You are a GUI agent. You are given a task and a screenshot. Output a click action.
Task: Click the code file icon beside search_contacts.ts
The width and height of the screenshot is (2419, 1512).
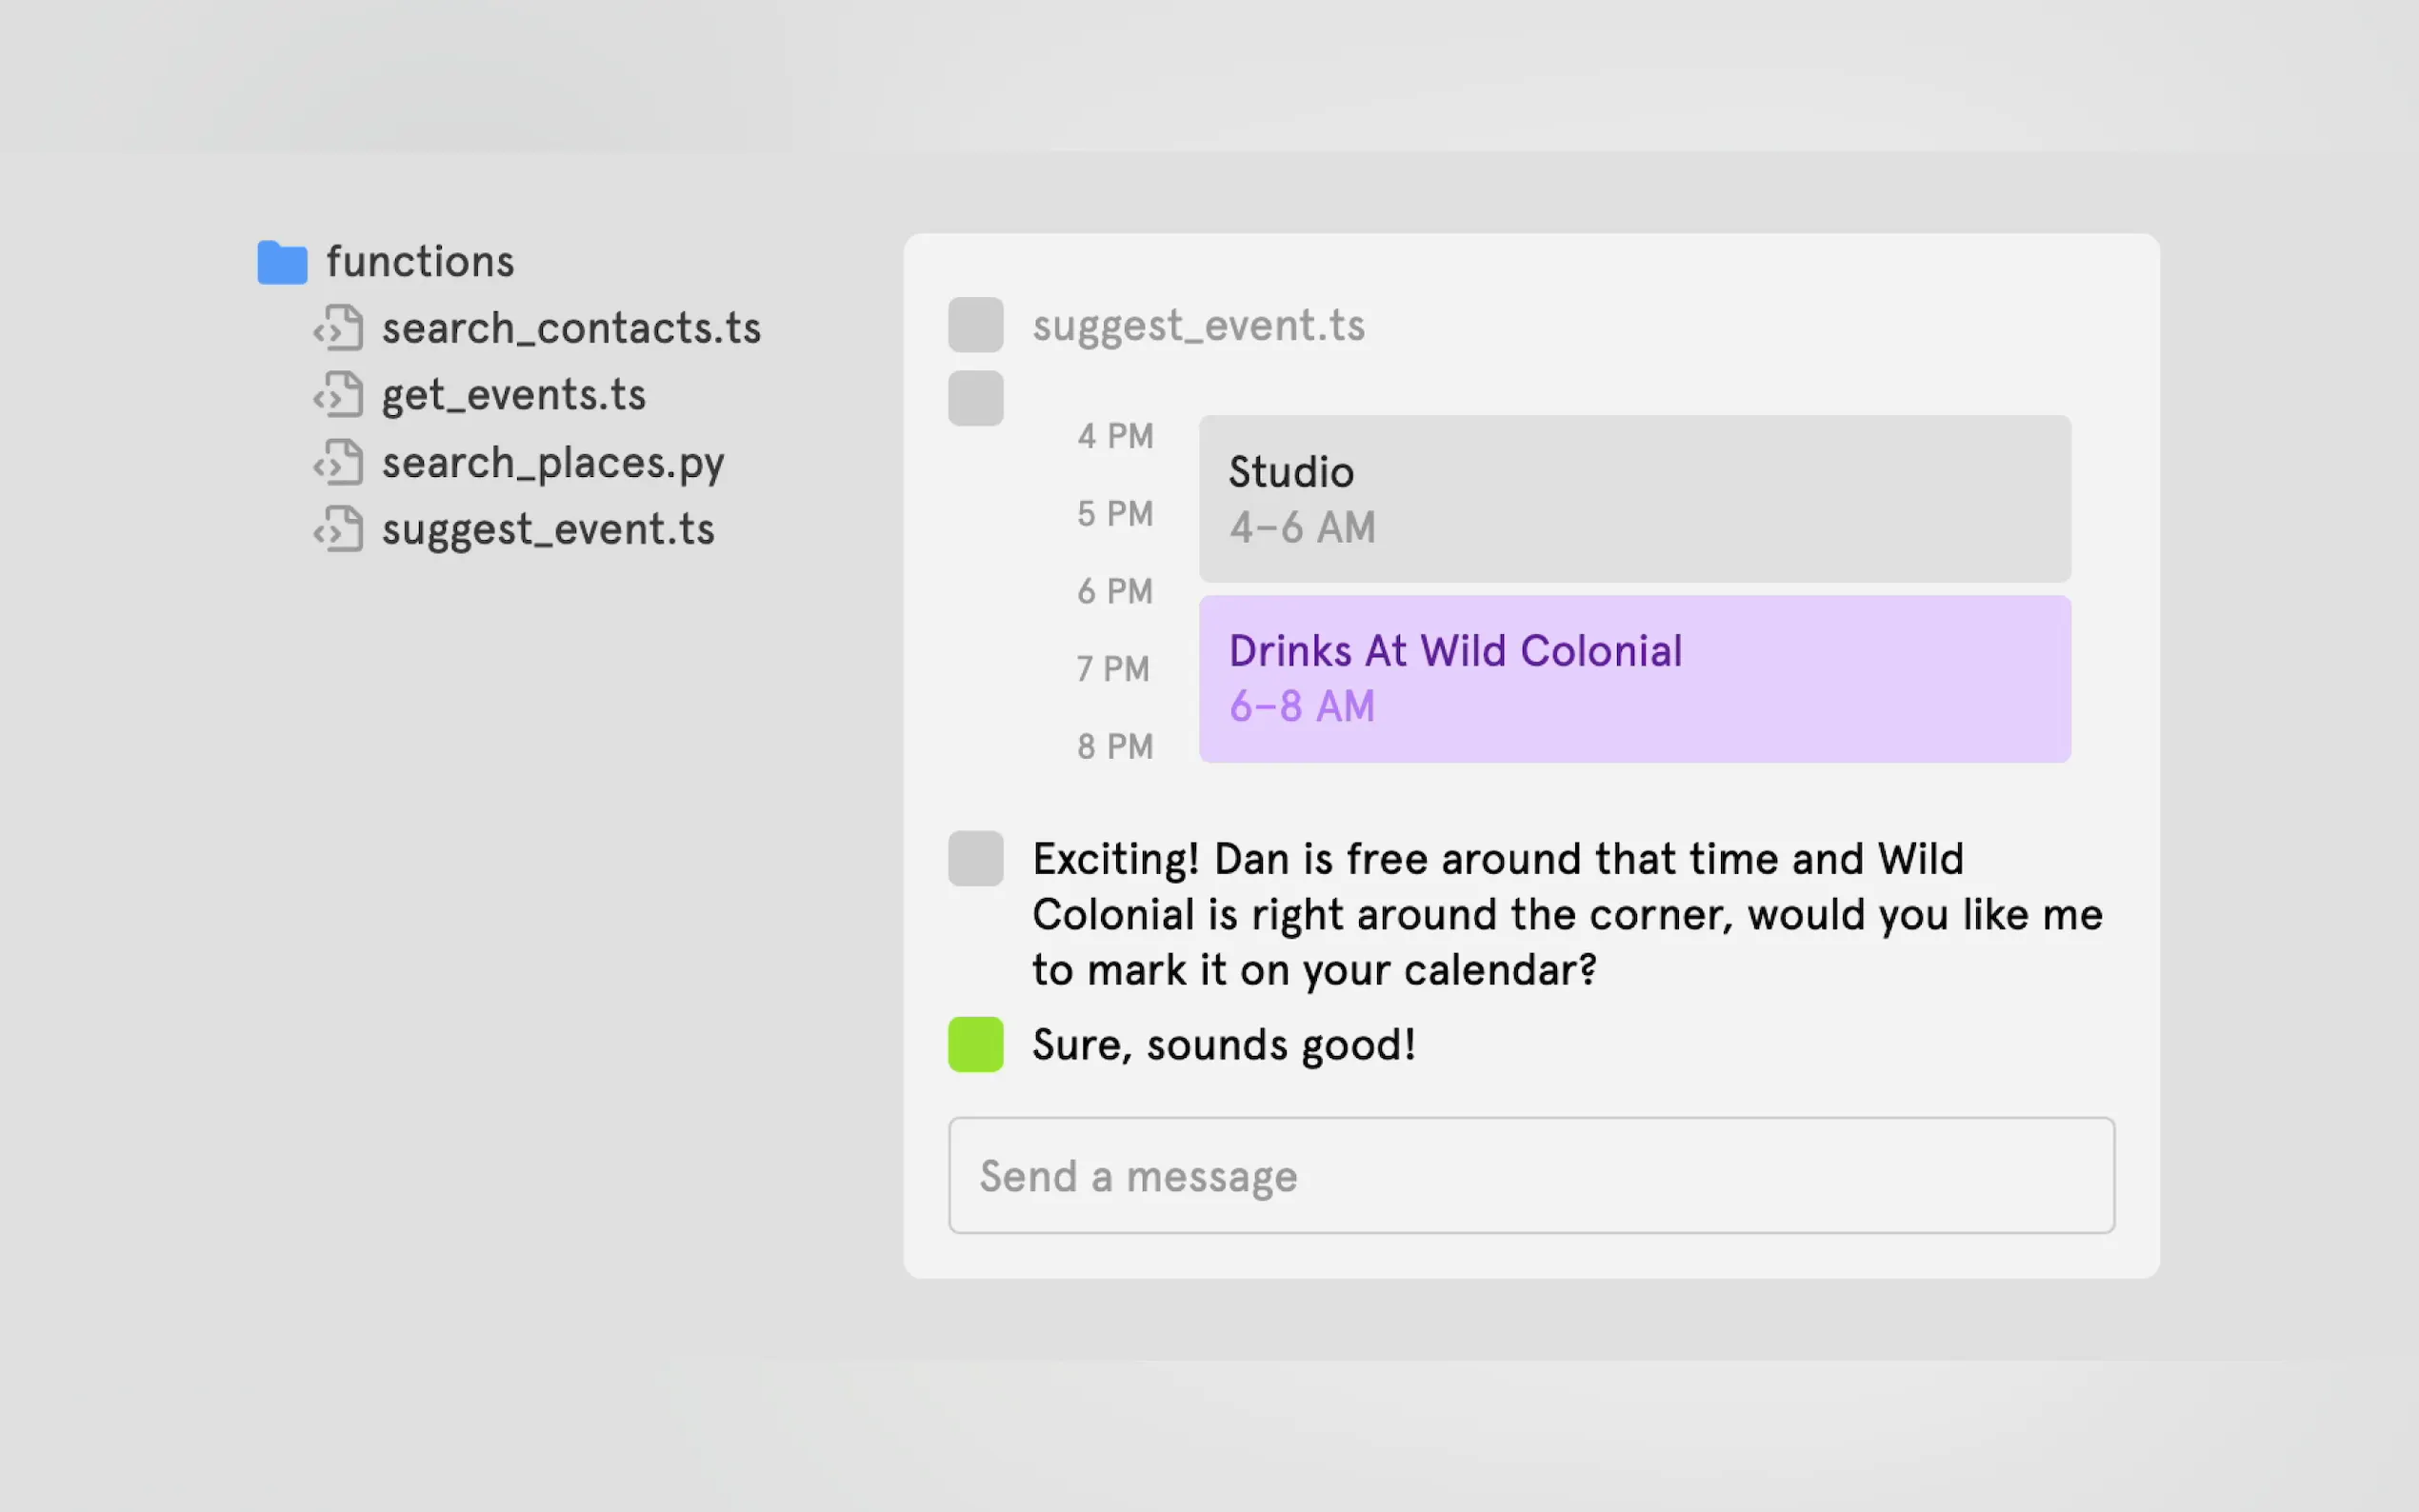(x=339, y=328)
